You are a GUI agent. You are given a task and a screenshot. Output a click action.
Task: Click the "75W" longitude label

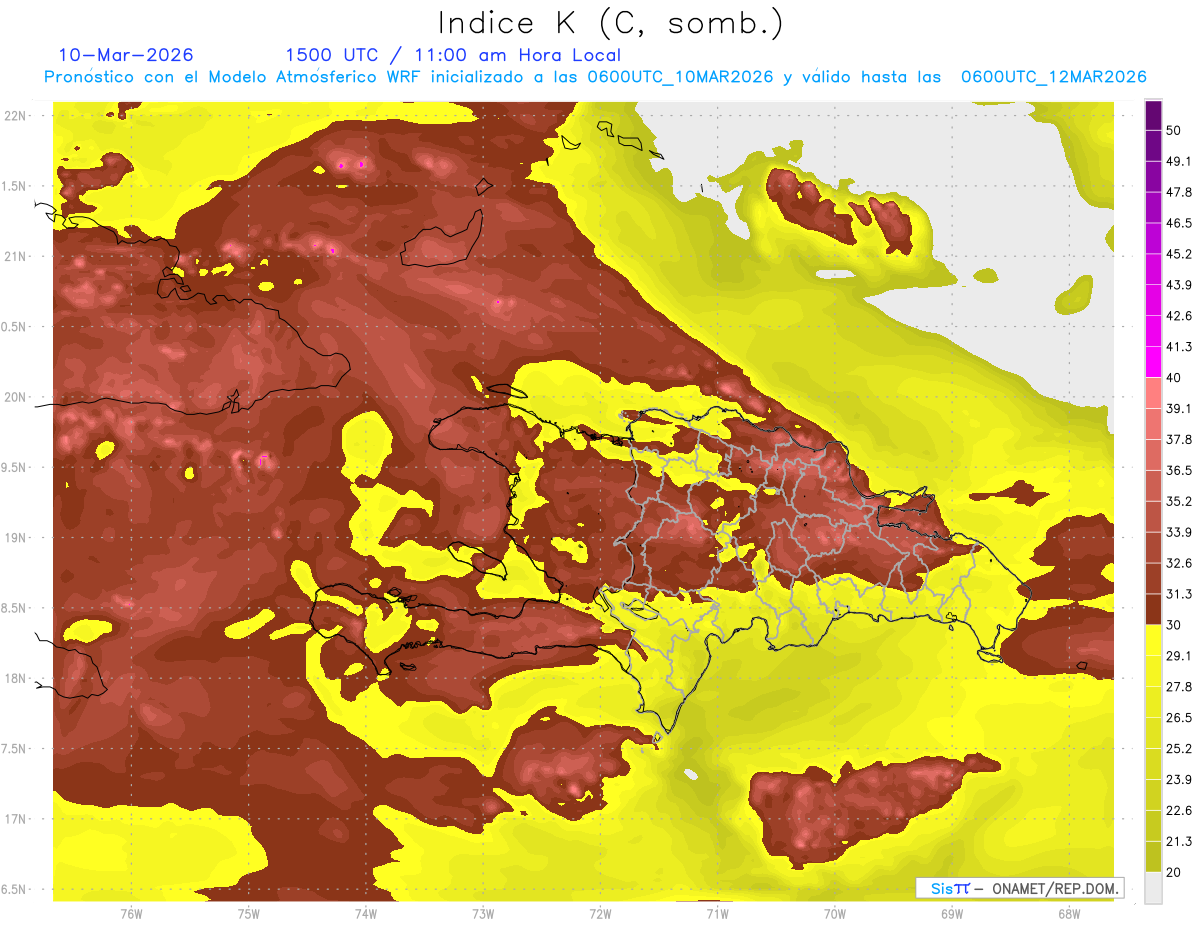click(x=248, y=914)
